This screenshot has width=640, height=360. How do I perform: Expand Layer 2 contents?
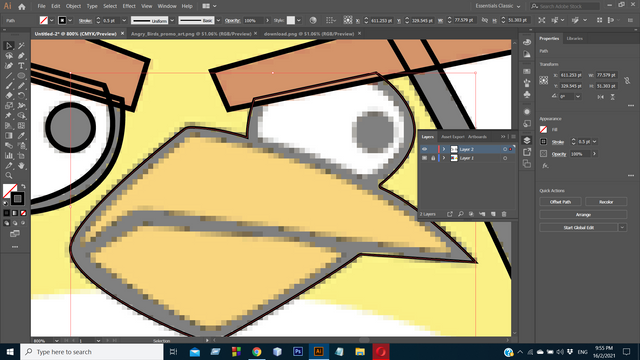click(x=444, y=149)
